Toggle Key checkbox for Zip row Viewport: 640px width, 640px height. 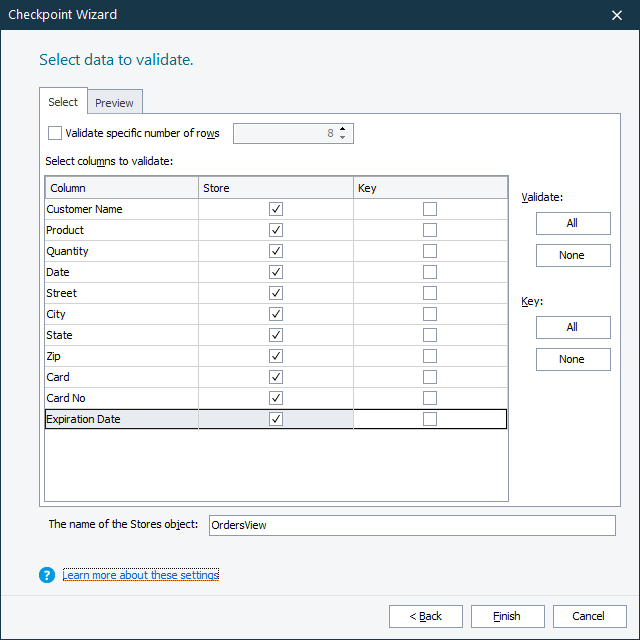[x=430, y=356]
